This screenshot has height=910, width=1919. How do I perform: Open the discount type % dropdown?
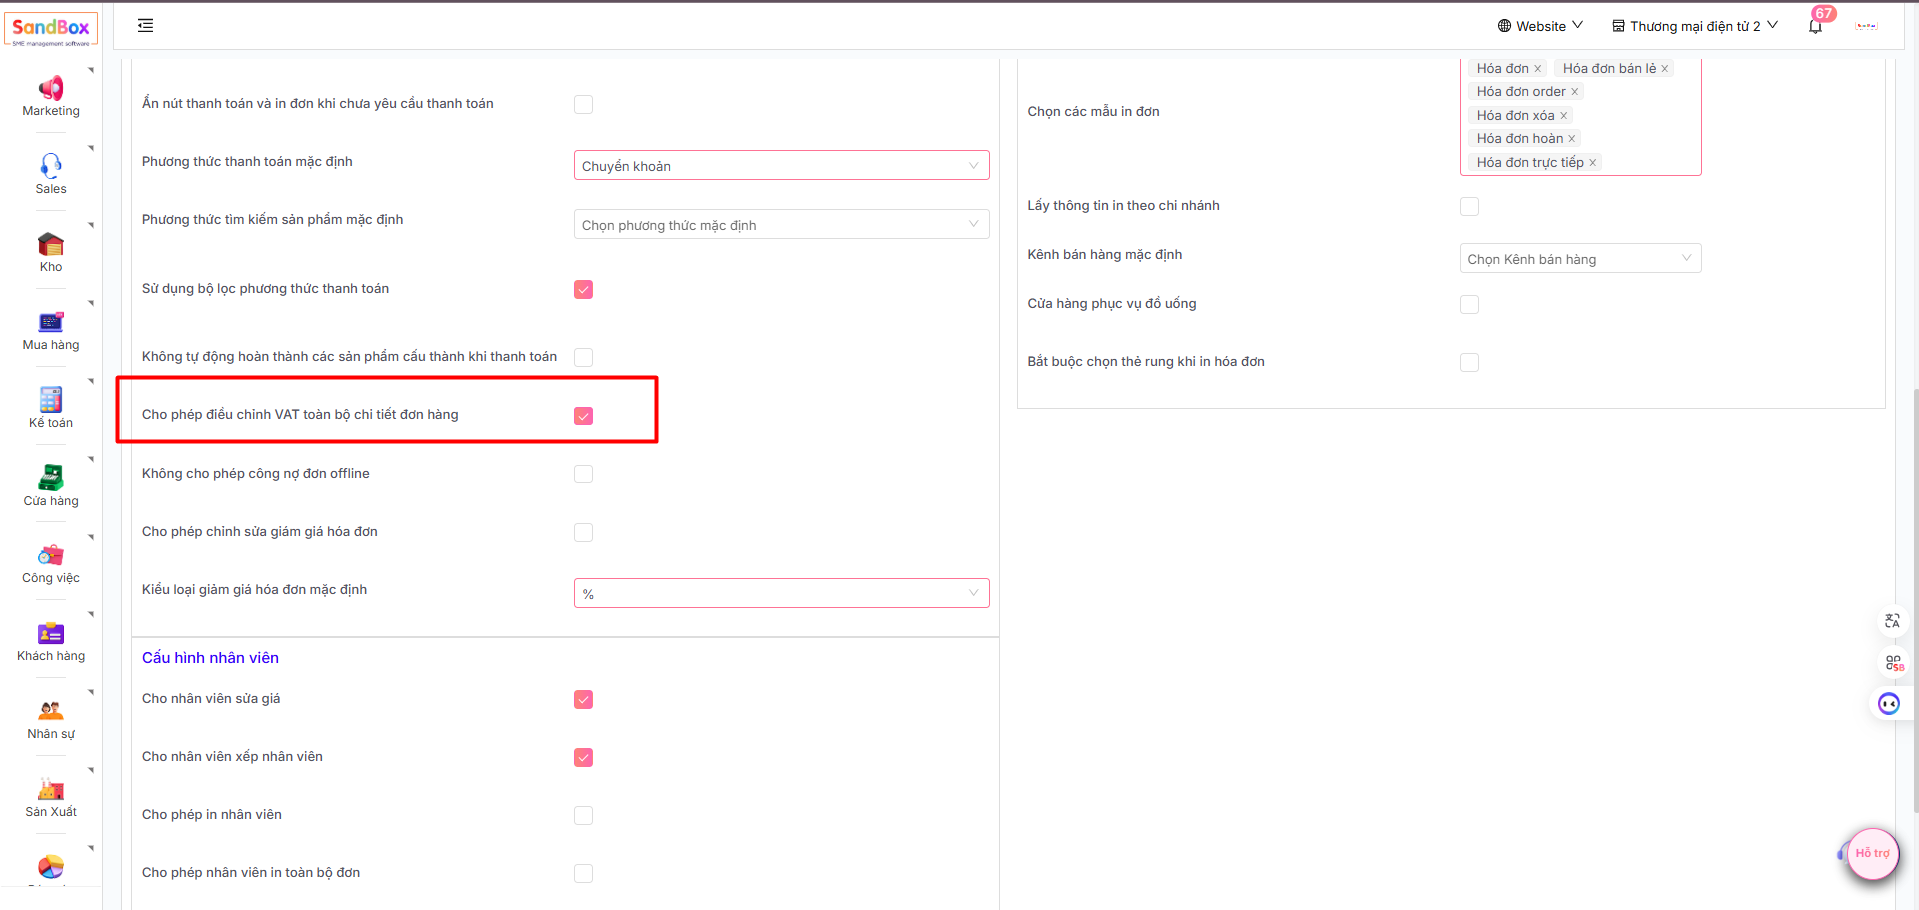point(781,593)
